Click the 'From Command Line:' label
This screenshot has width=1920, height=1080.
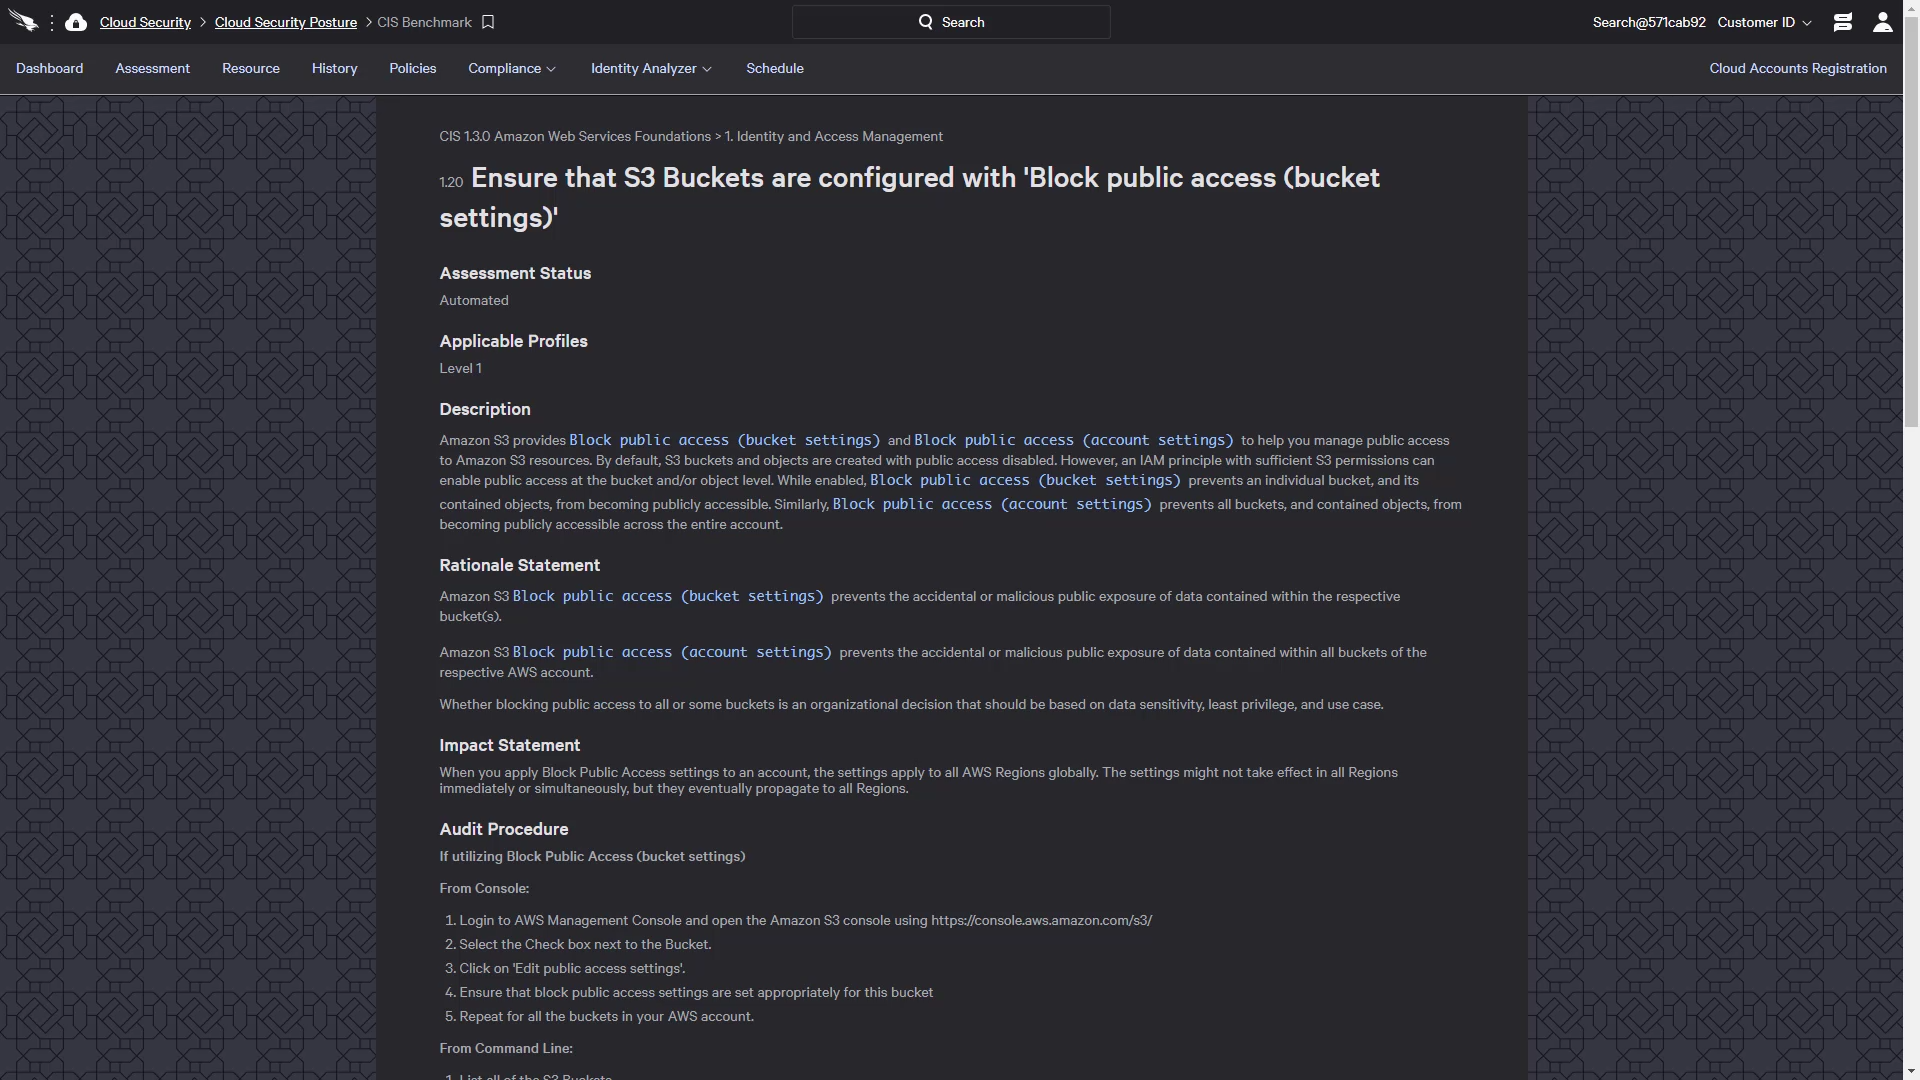[x=506, y=1048]
